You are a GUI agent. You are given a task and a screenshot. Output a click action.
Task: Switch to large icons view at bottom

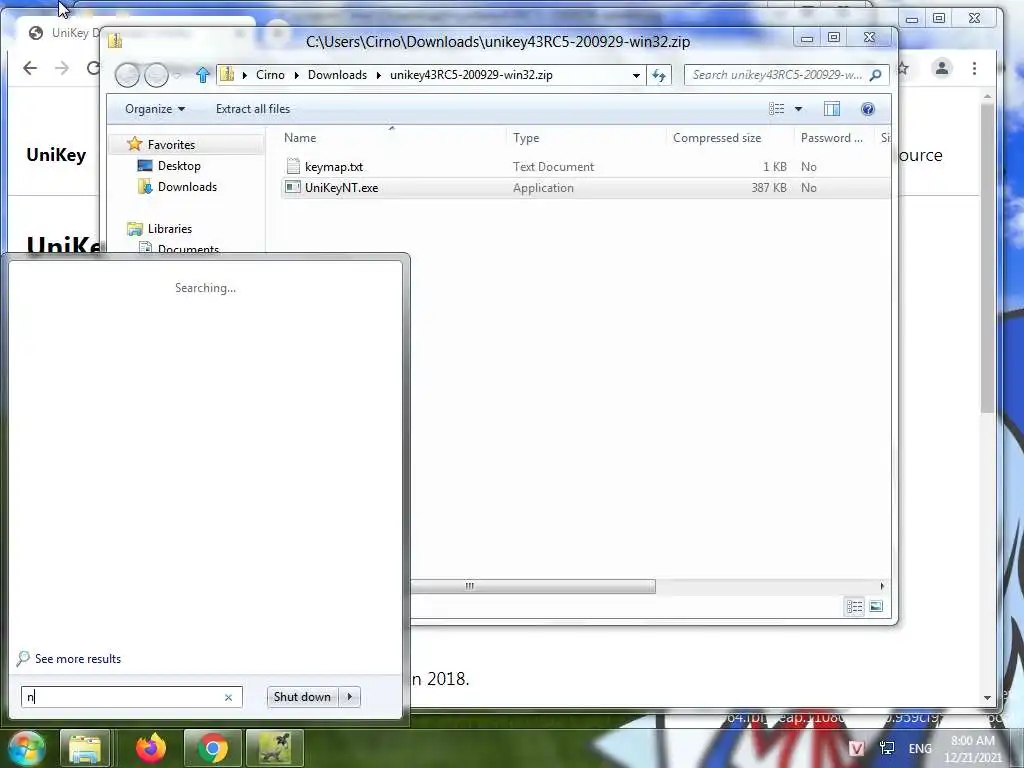pos(876,607)
